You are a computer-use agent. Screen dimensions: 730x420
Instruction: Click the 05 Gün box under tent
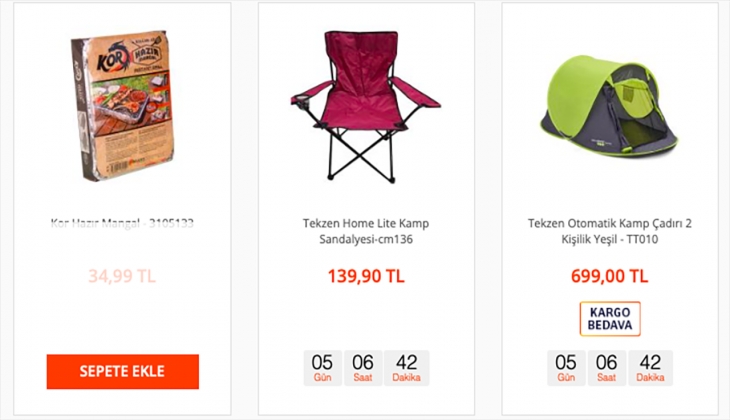click(x=566, y=368)
